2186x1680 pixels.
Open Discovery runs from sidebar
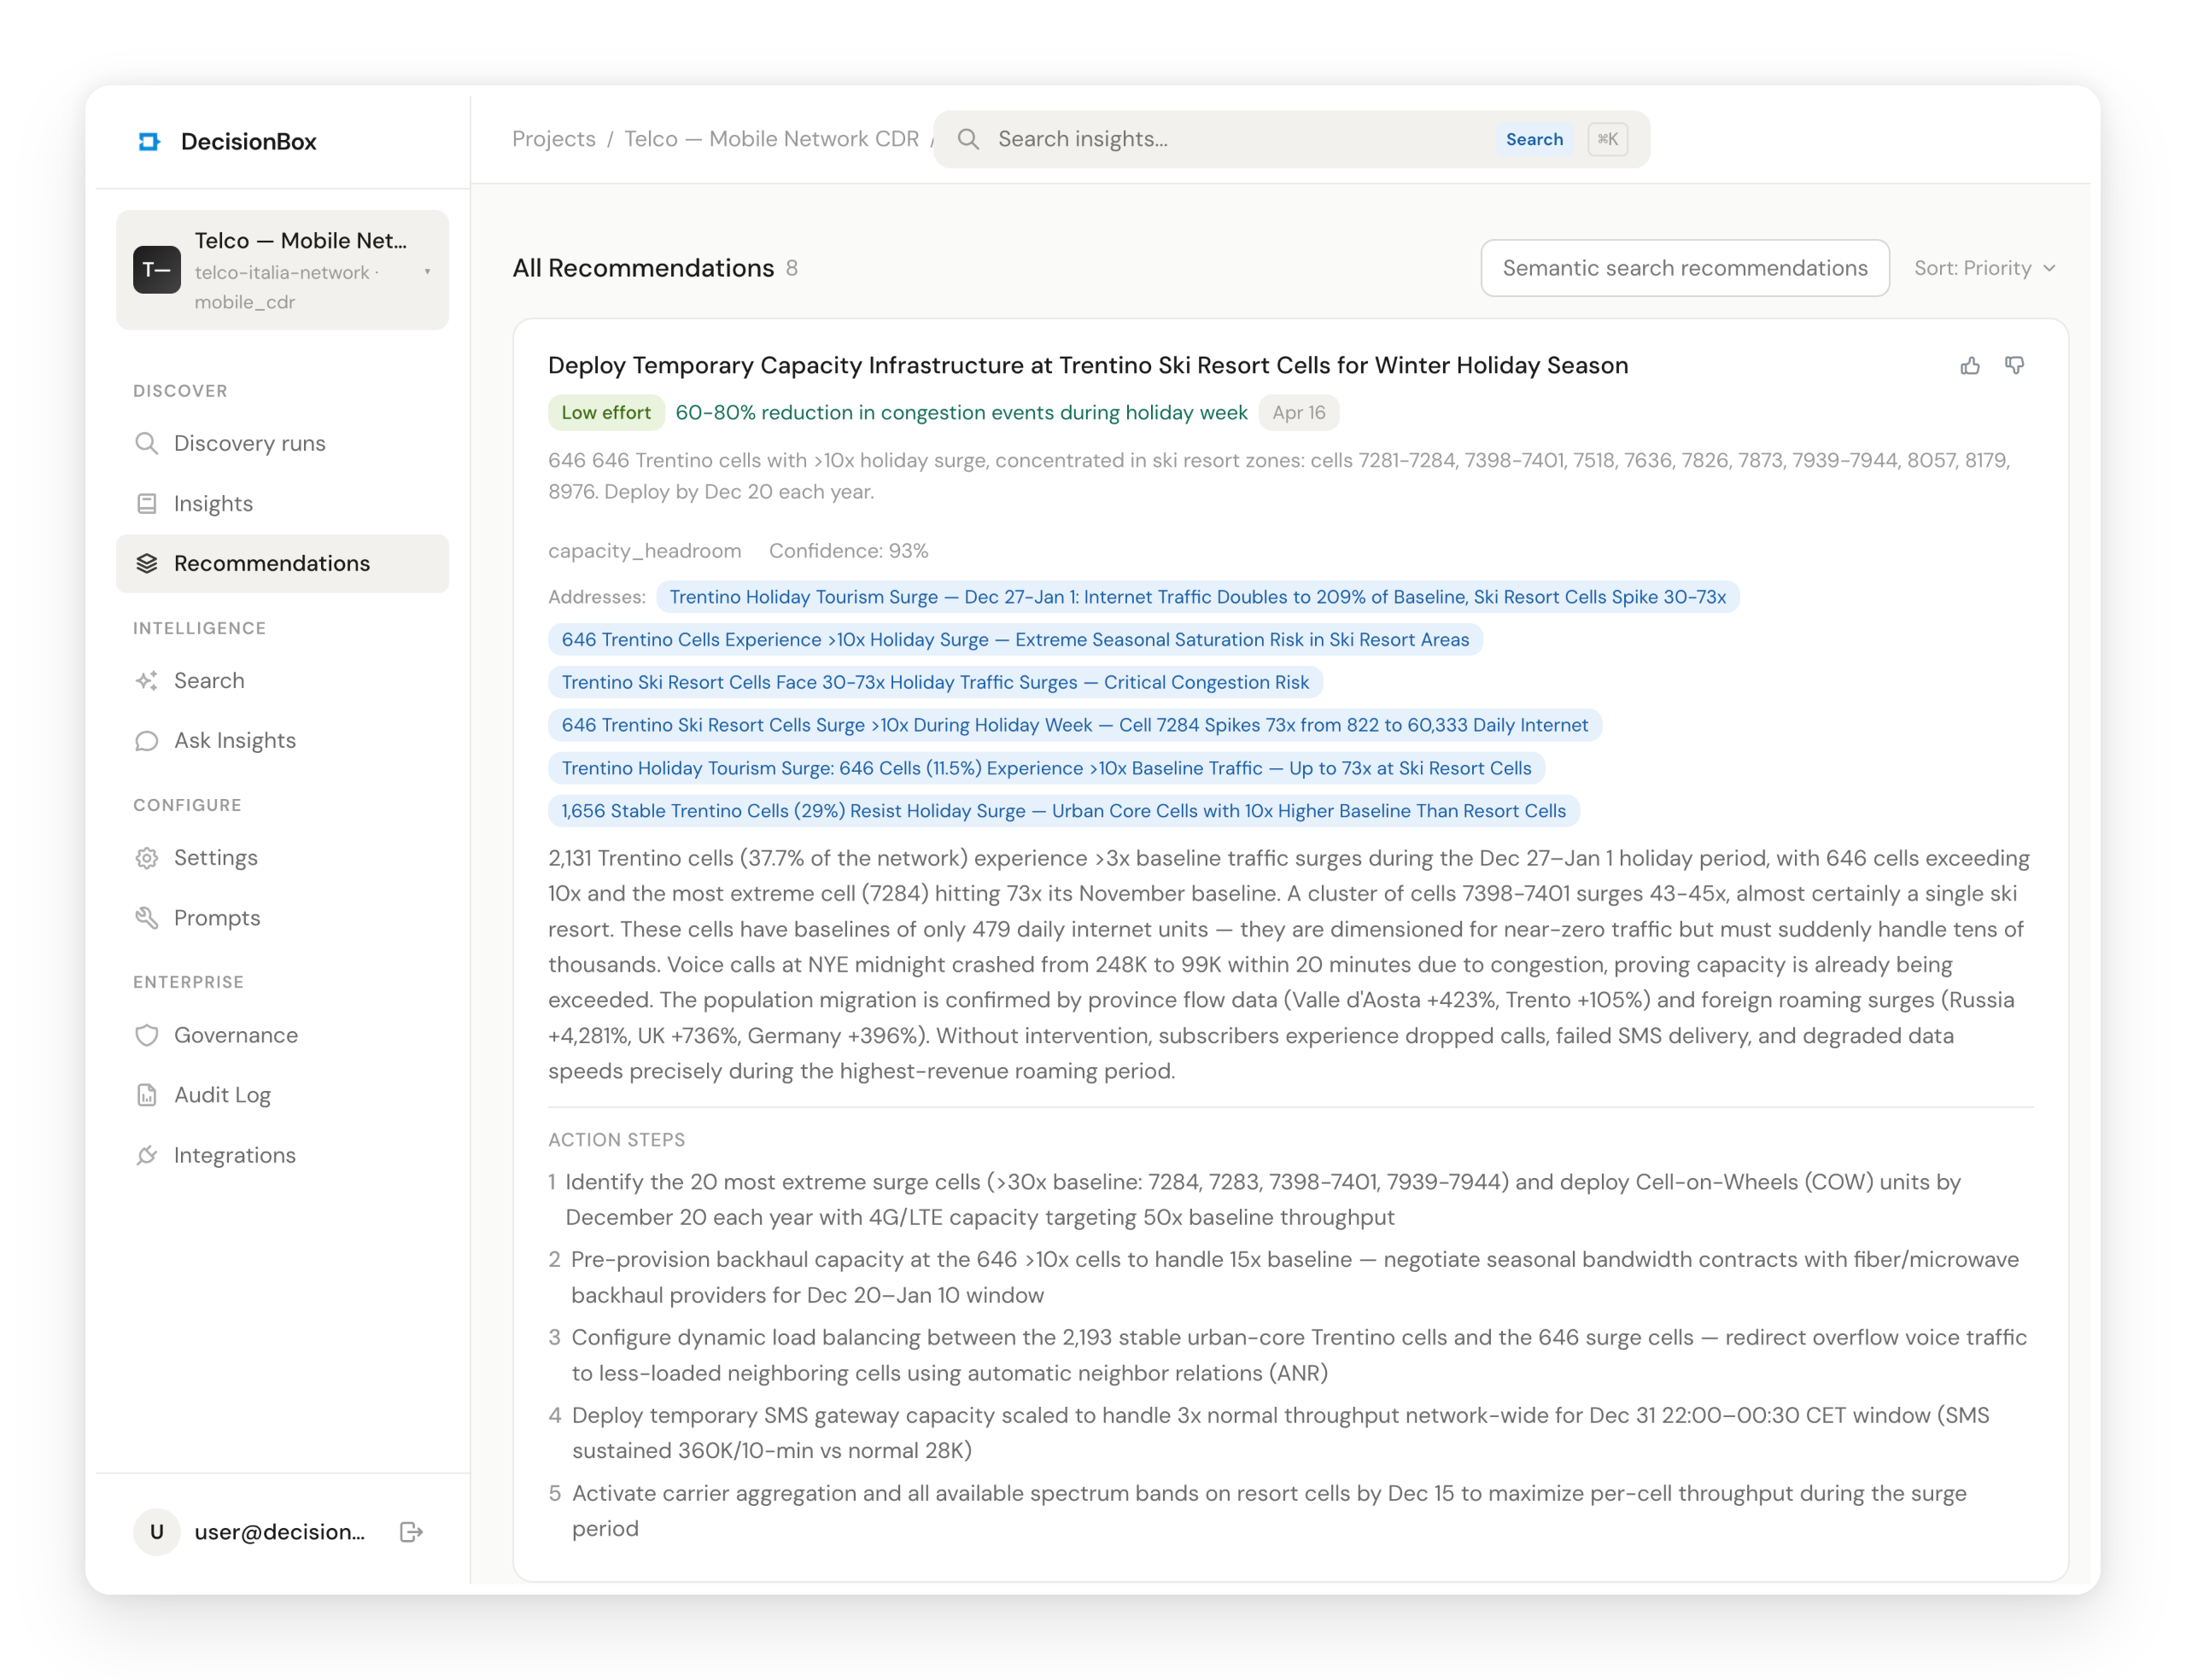249,443
